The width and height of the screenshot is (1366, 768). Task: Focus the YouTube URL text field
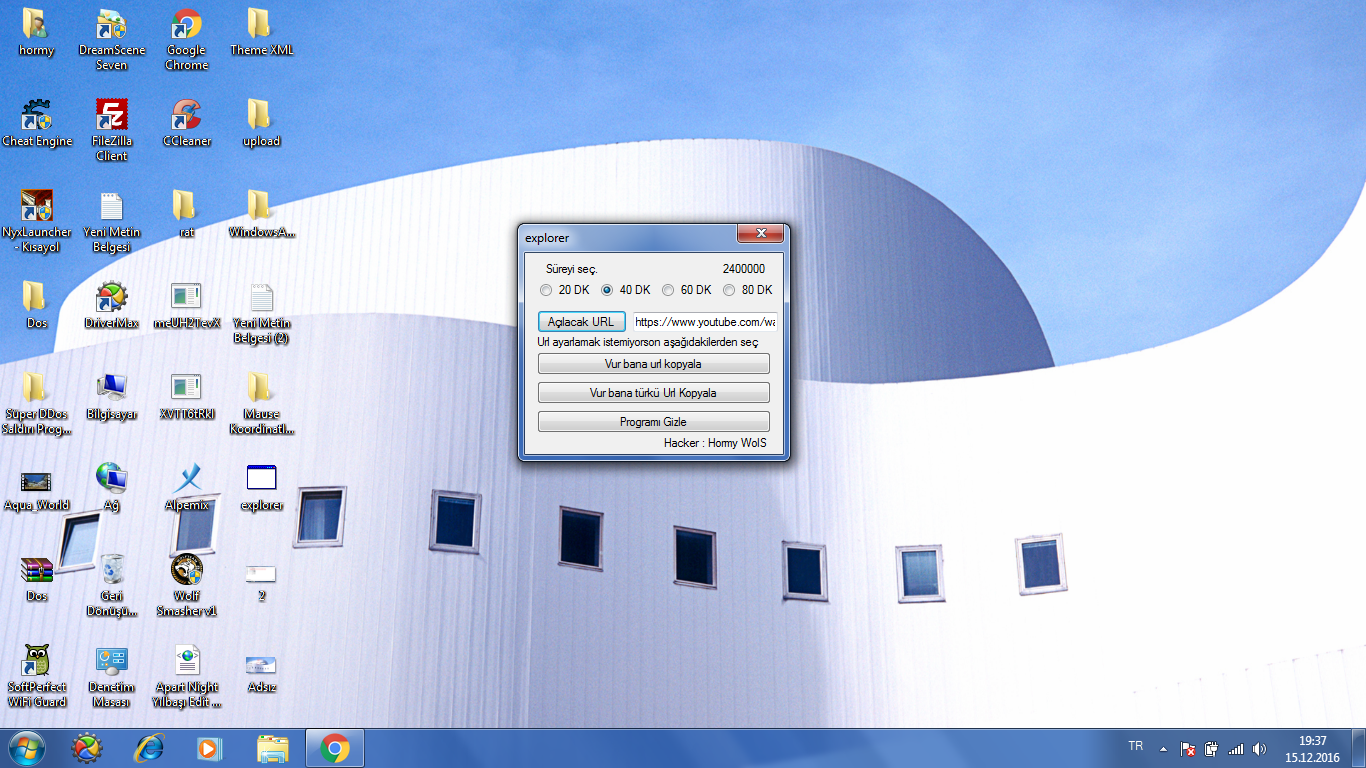[705, 322]
